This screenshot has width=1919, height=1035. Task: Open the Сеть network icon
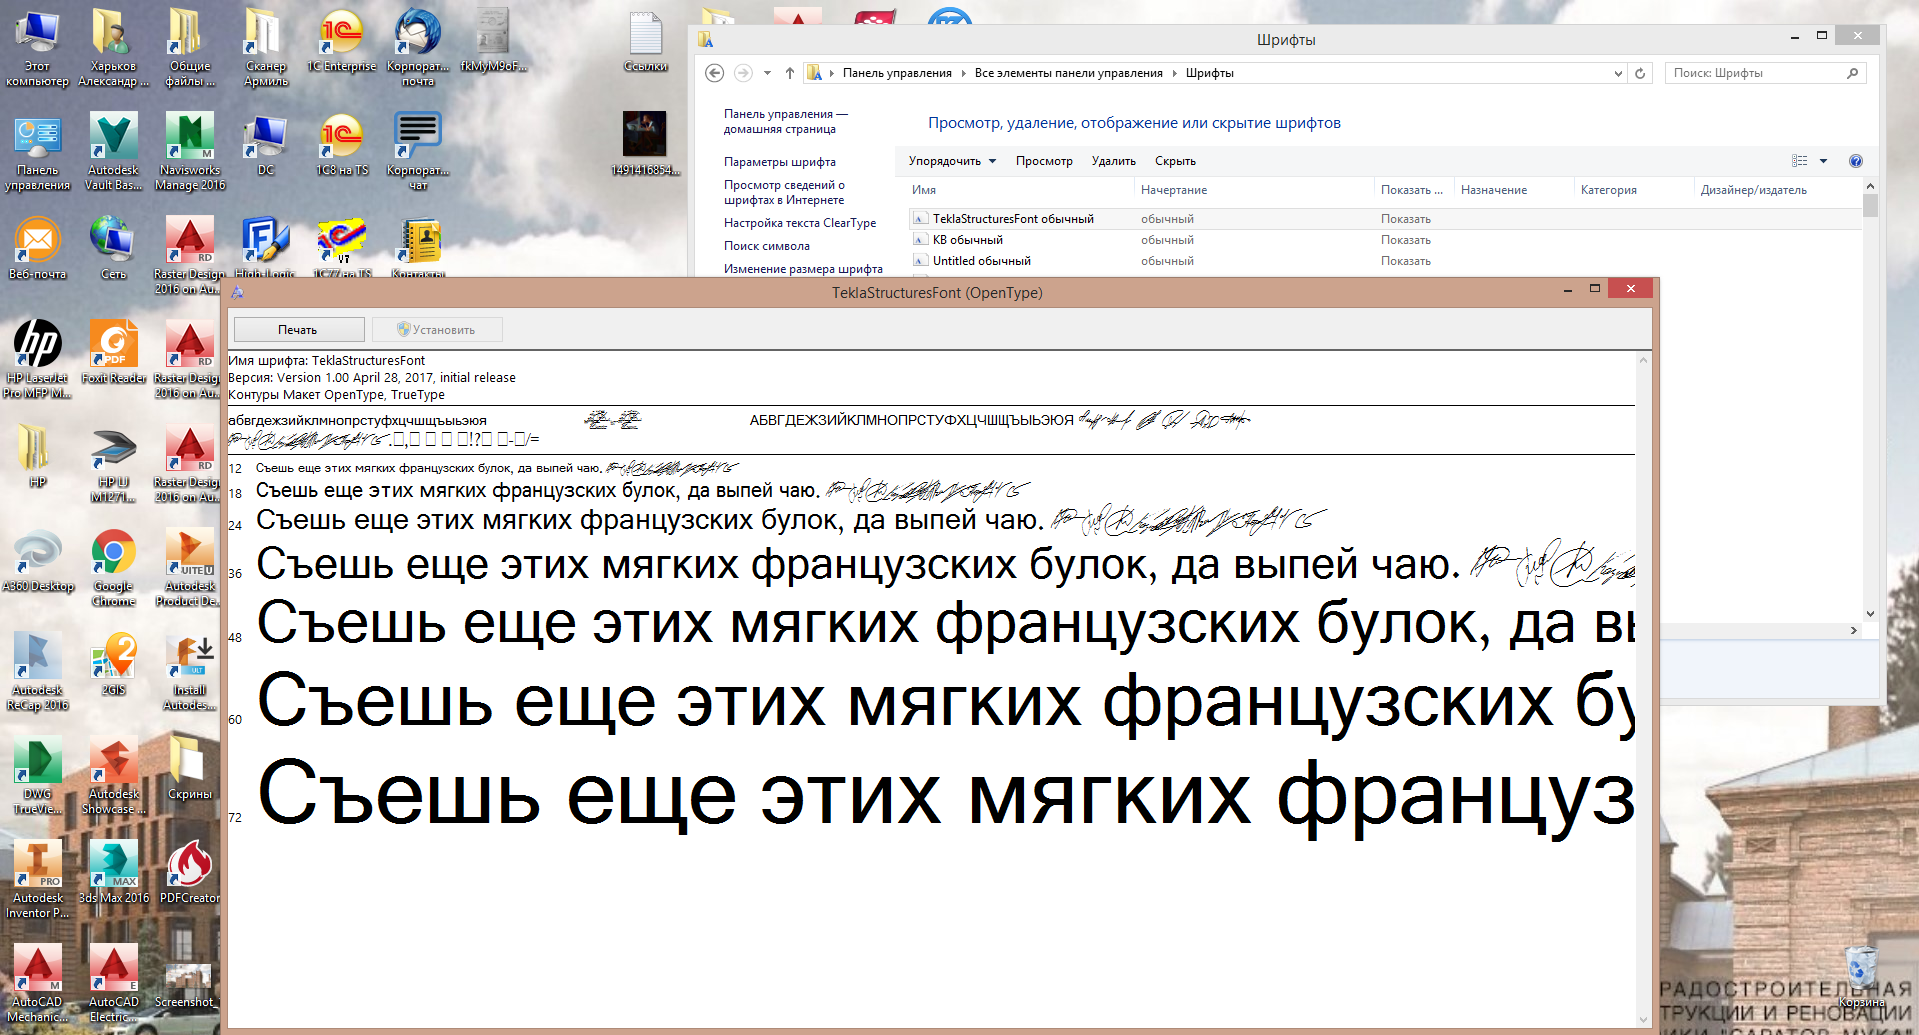[x=113, y=248]
